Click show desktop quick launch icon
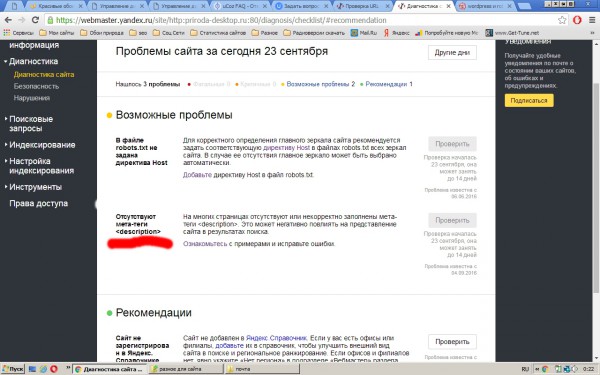Image resolution: width=600 pixels, height=375 pixels. pyautogui.click(x=33, y=369)
